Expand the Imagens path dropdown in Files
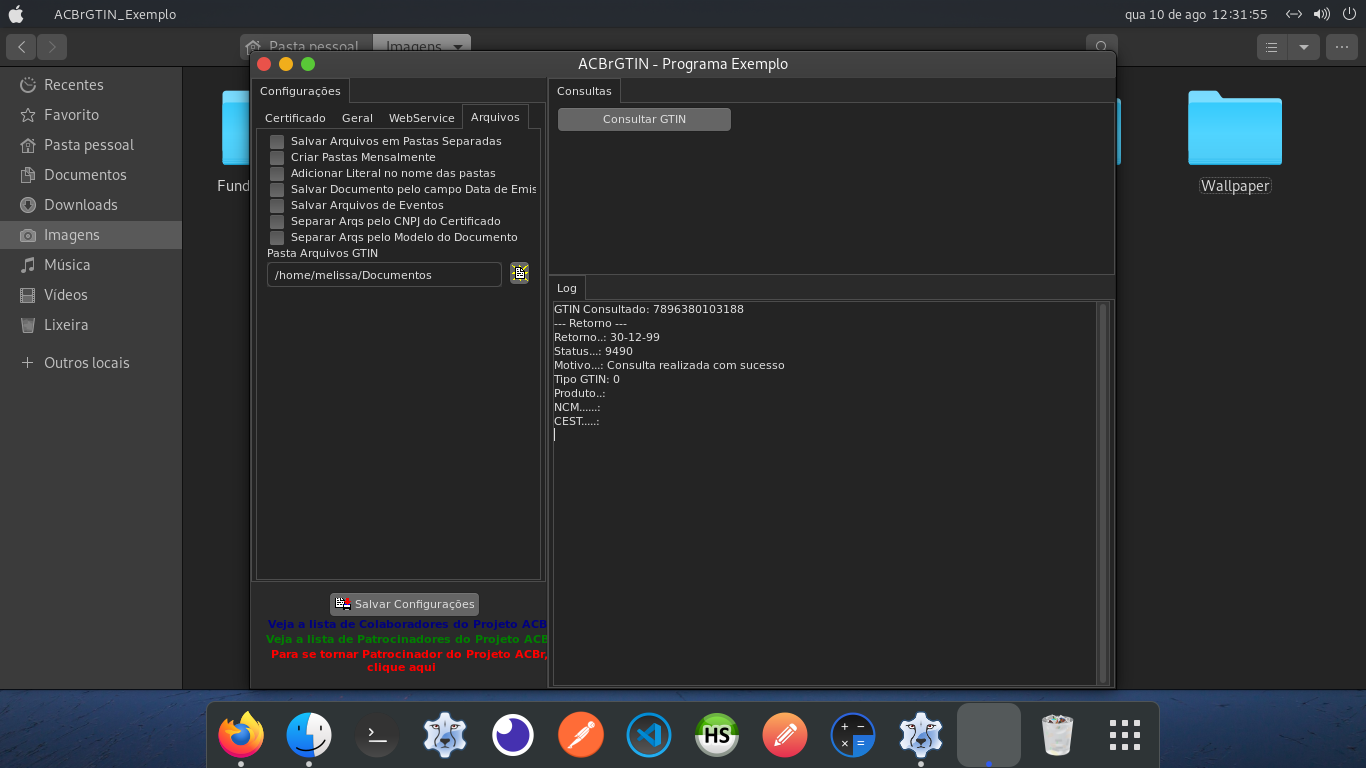1366x768 pixels. click(x=458, y=47)
